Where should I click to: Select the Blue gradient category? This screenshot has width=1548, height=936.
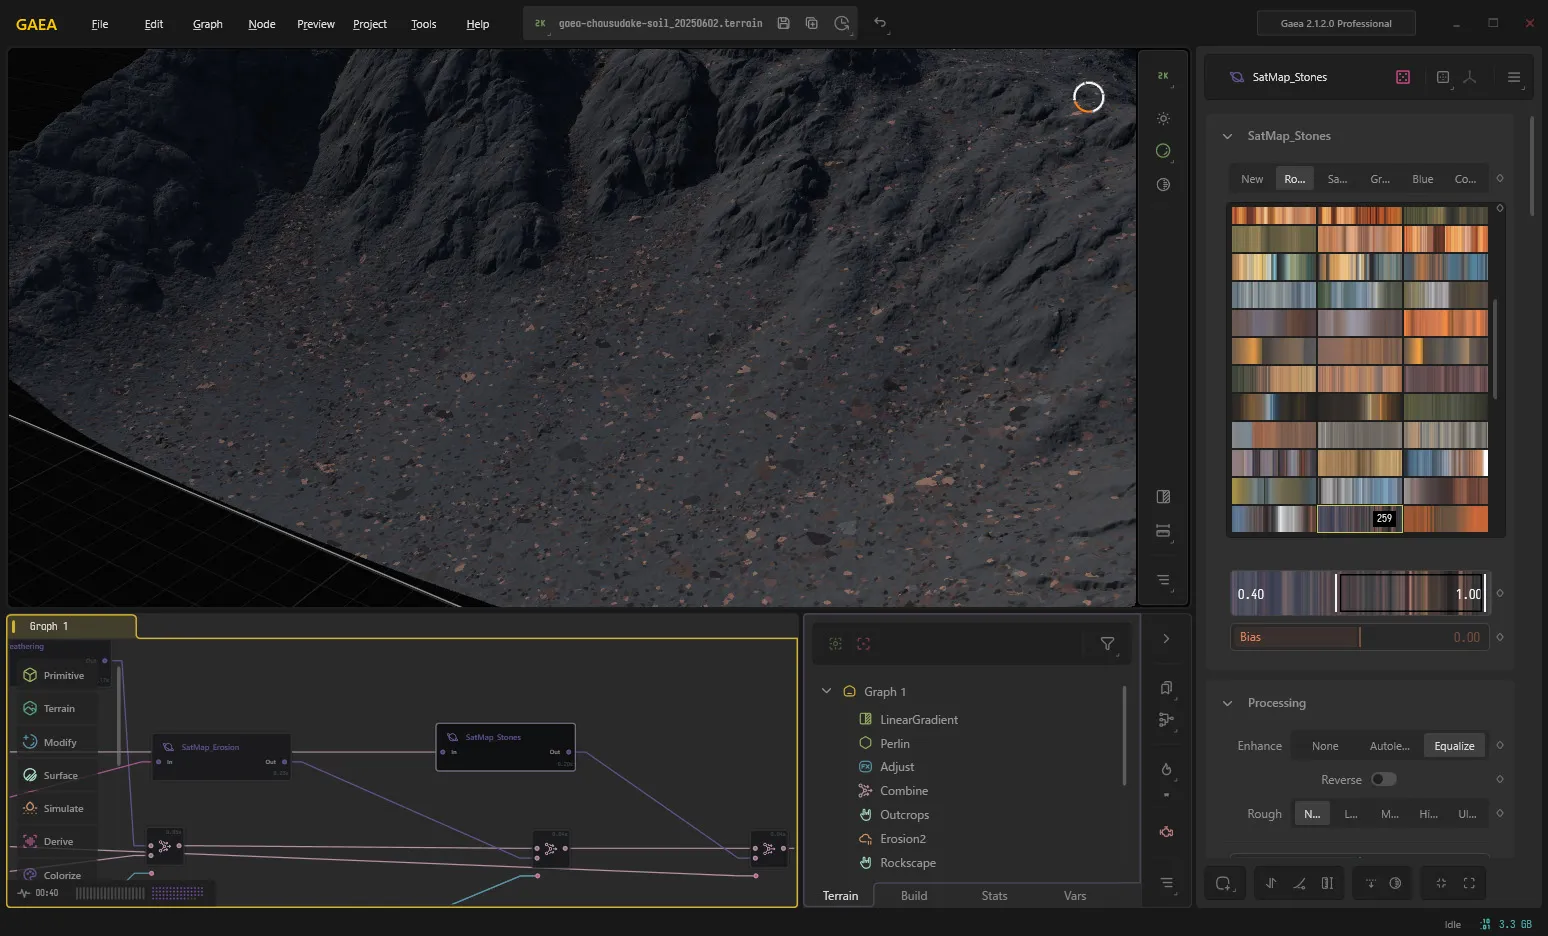pyautogui.click(x=1422, y=179)
